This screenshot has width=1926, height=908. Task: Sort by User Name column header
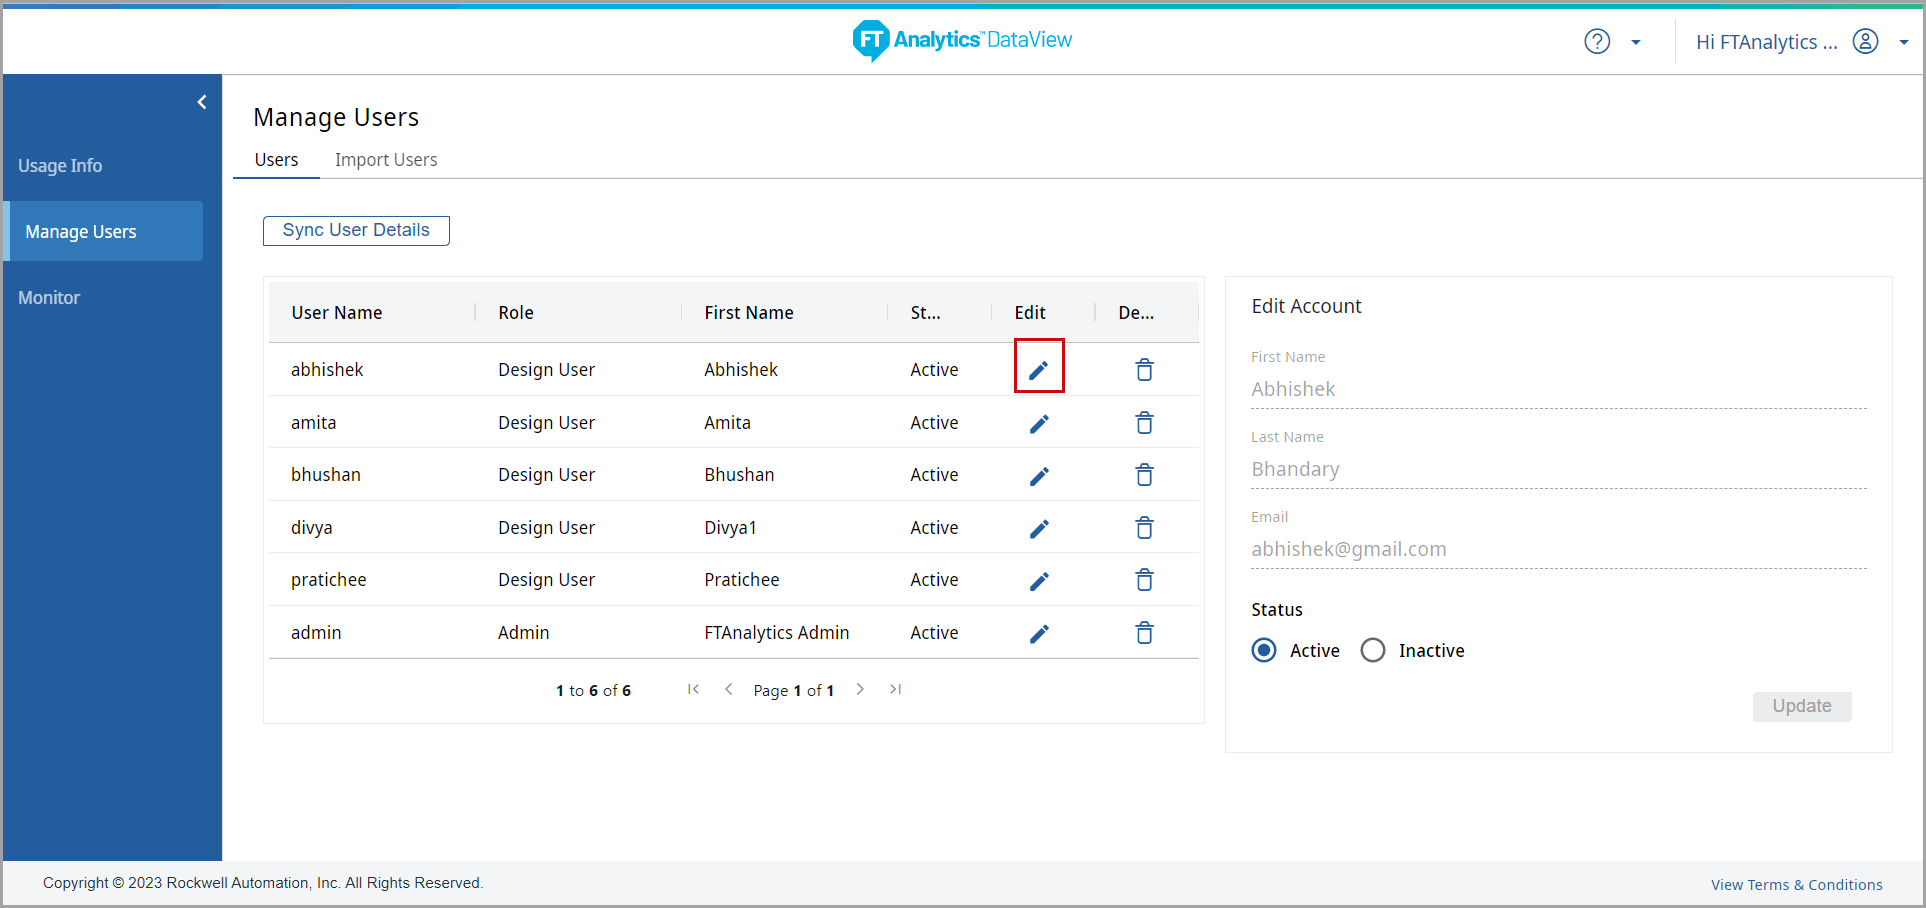pyautogui.click(x=337, y=313)
